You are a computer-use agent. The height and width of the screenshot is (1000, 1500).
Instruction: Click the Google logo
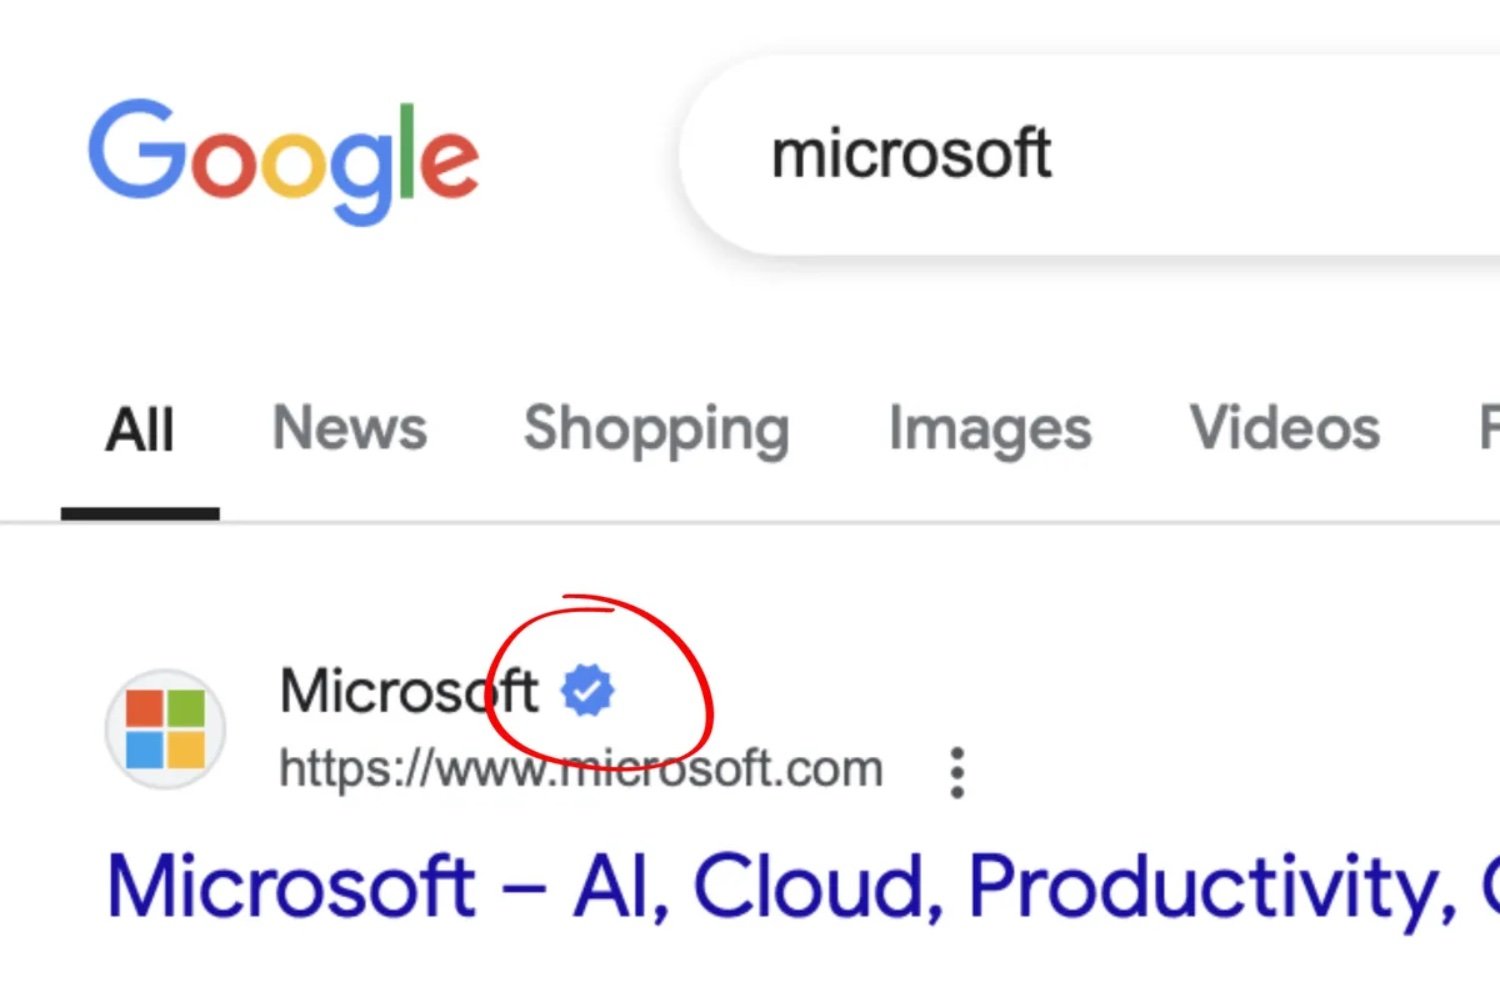click(283, 160)
